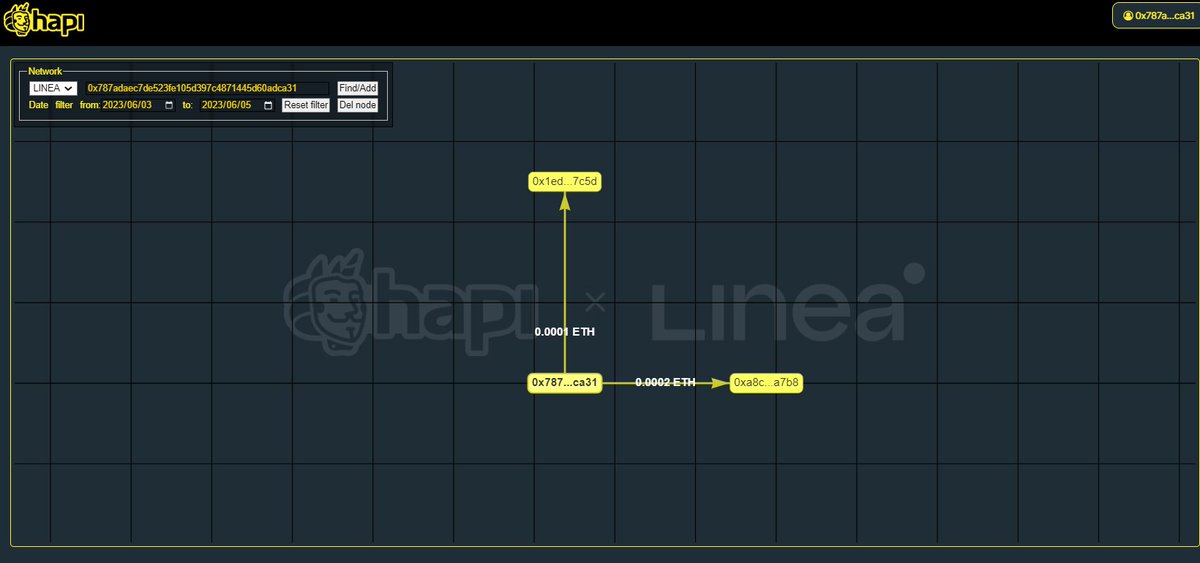Click the Del node button
Screen dimensions: 1200x563
(357, 105)
